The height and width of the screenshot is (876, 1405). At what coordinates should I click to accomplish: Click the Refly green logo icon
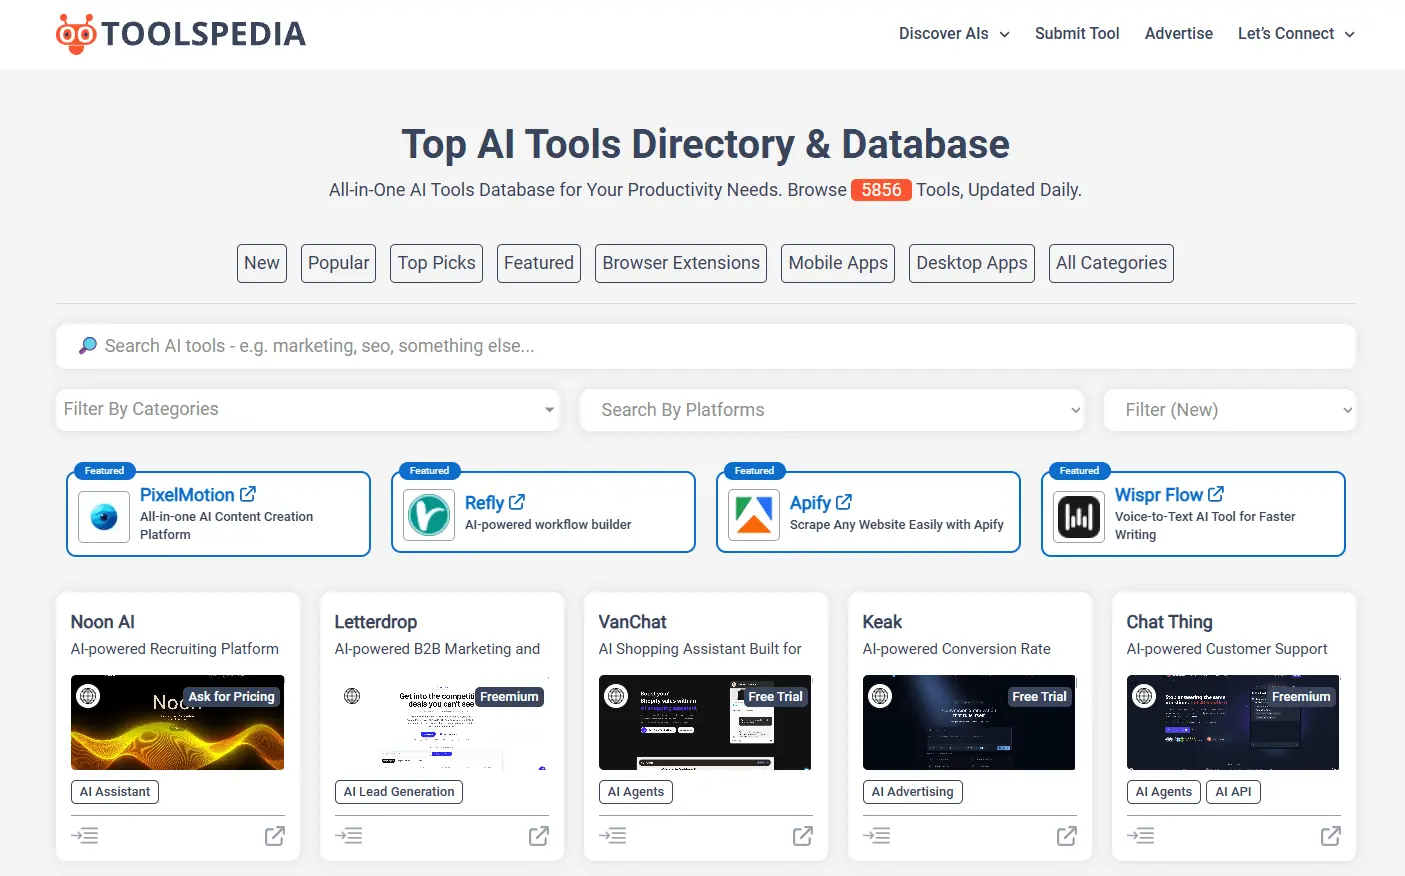pos(429,516)
